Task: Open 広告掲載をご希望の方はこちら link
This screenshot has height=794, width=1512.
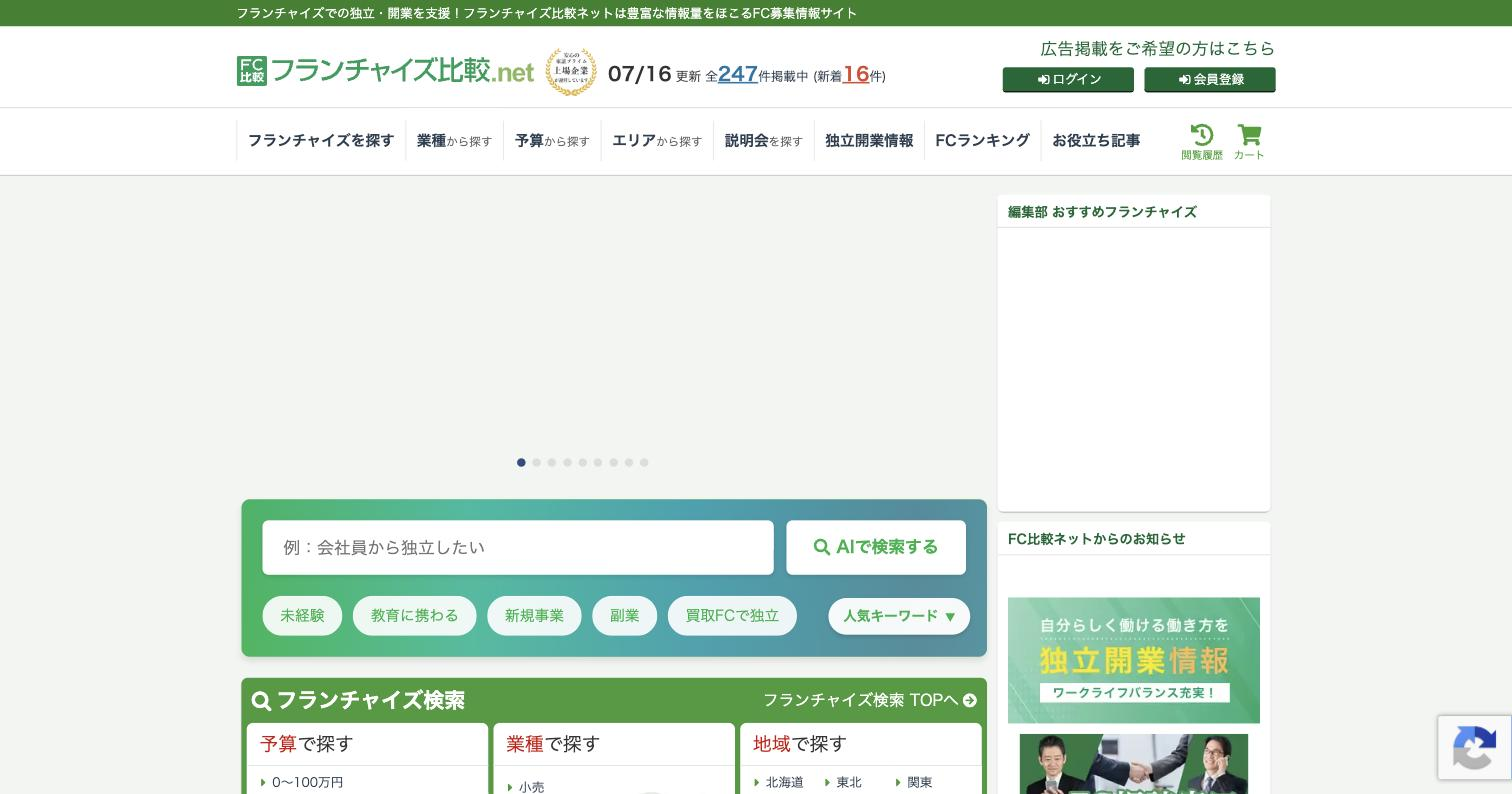Action: [x=1157, y=48]
